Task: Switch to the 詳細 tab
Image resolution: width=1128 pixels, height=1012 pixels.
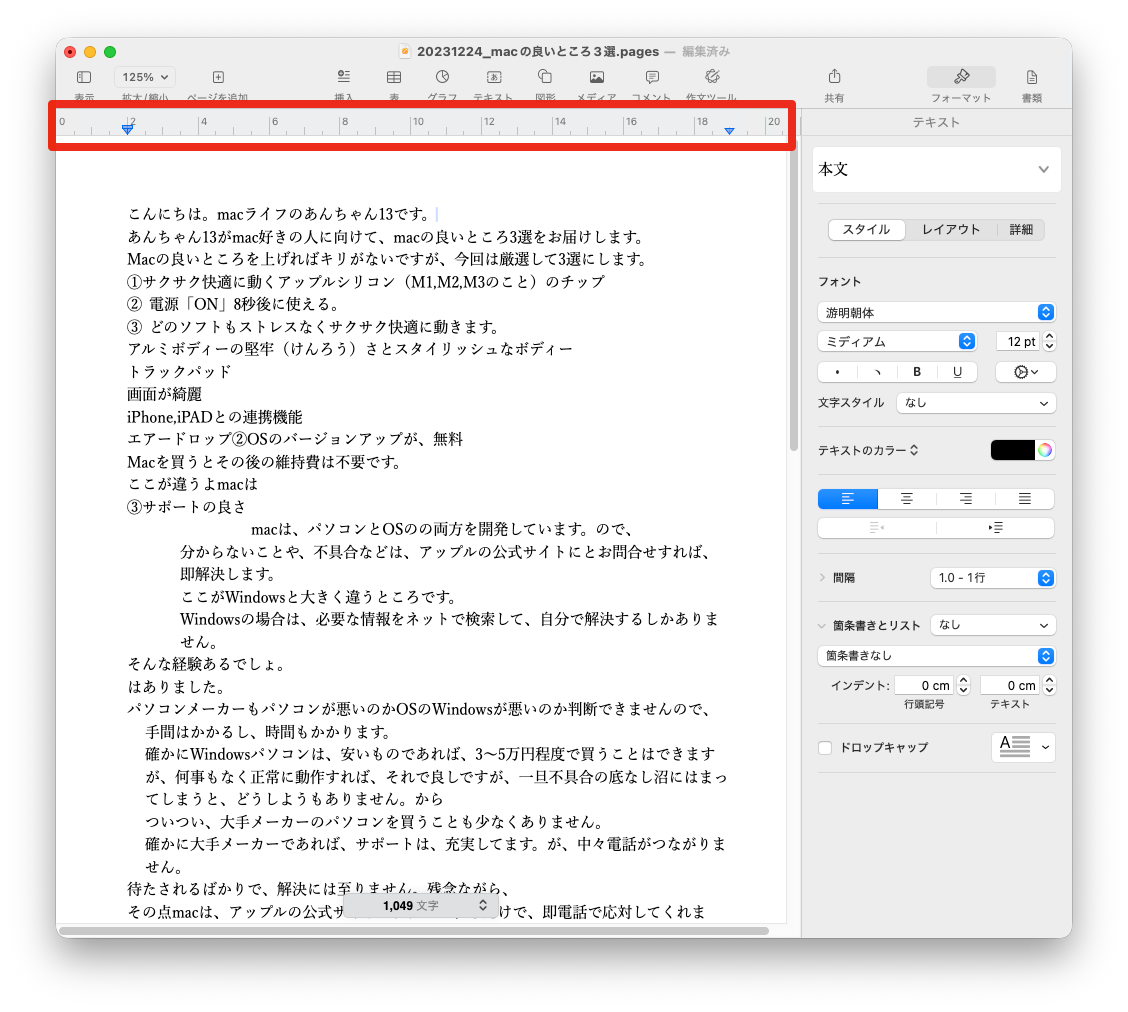Action: point(1021,230)
